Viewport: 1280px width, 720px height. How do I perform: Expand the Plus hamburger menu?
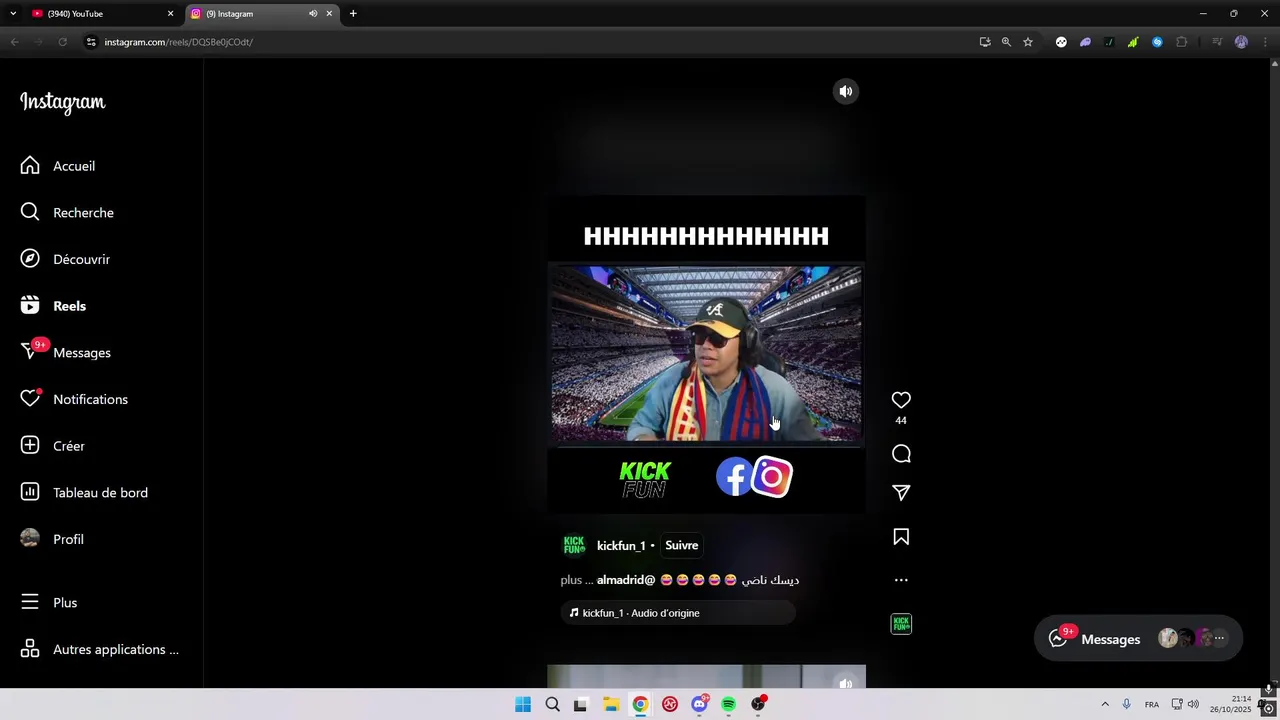click(x=30, y=602)
